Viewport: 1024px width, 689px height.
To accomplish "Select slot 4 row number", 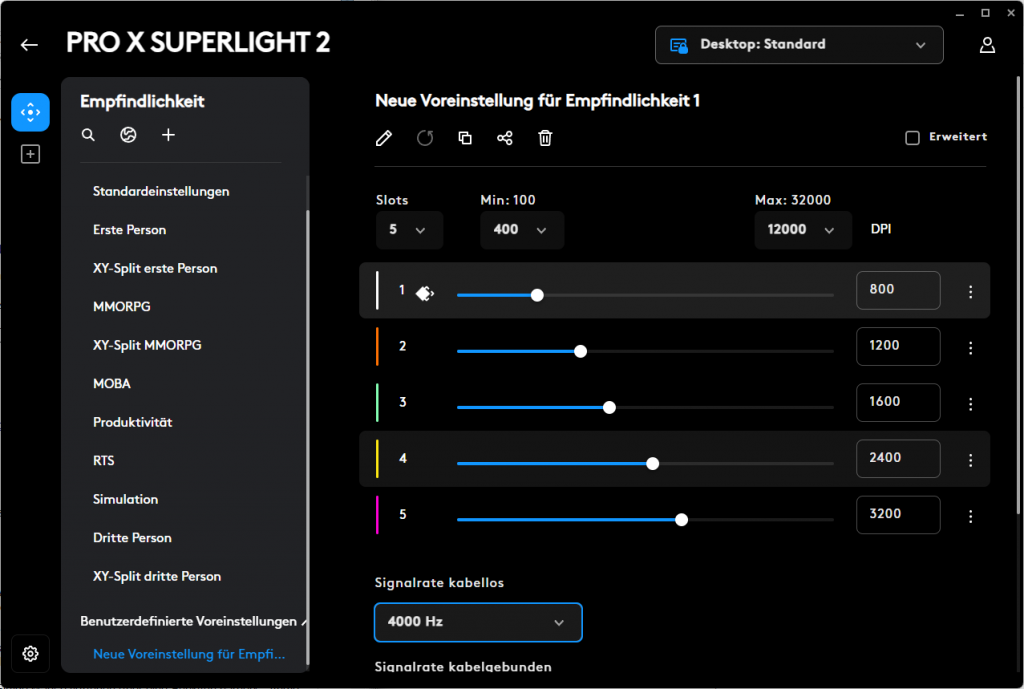I will pos(403,458).
